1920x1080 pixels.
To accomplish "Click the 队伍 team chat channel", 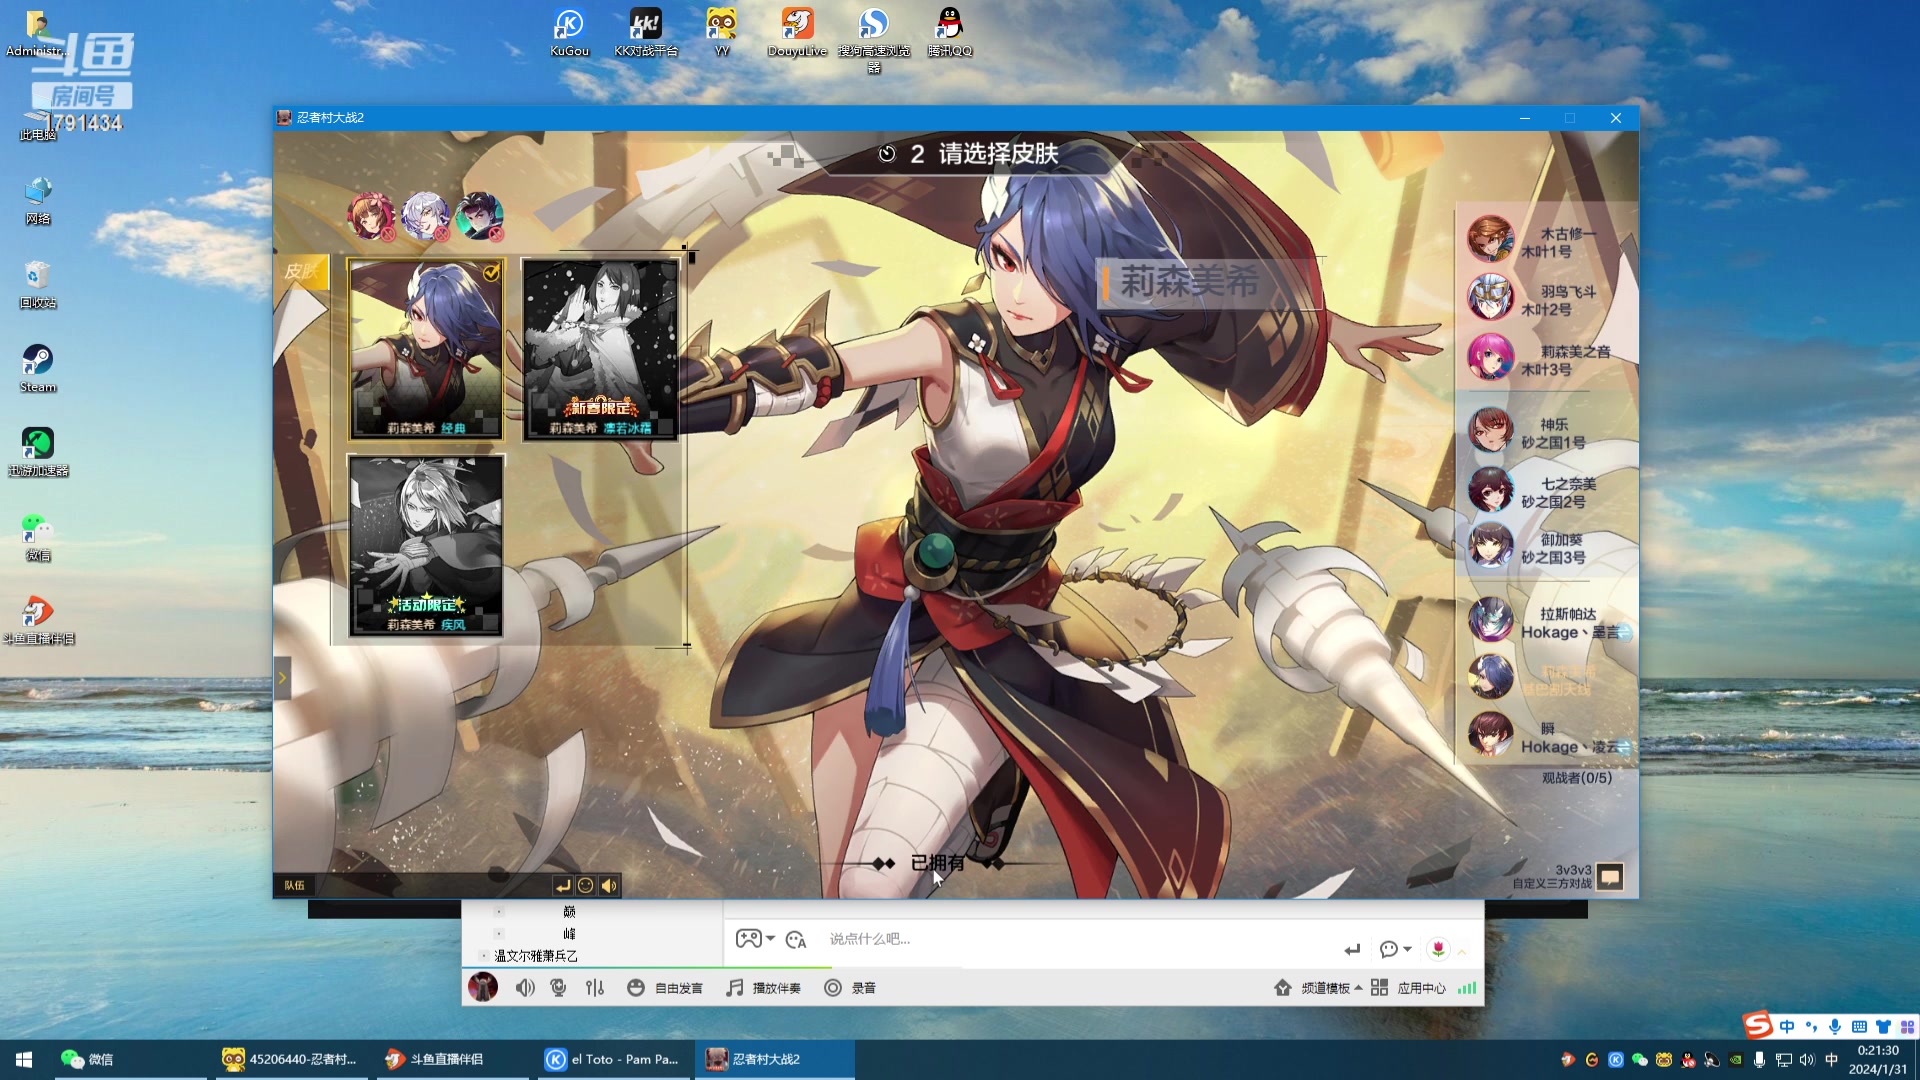I will (x=294, y=886).
